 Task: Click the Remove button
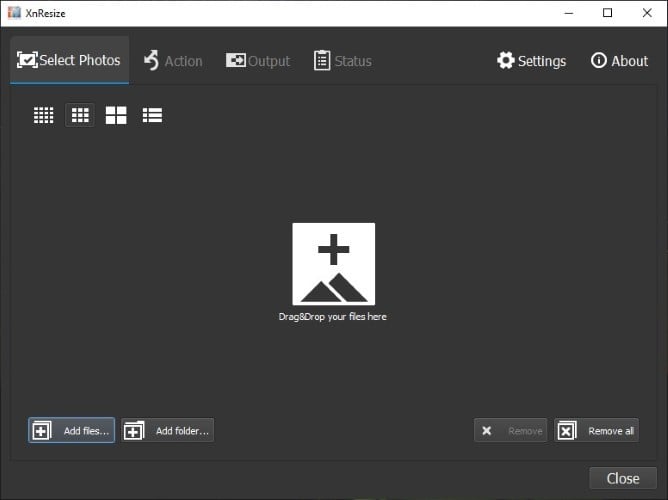tap(510, 431)
